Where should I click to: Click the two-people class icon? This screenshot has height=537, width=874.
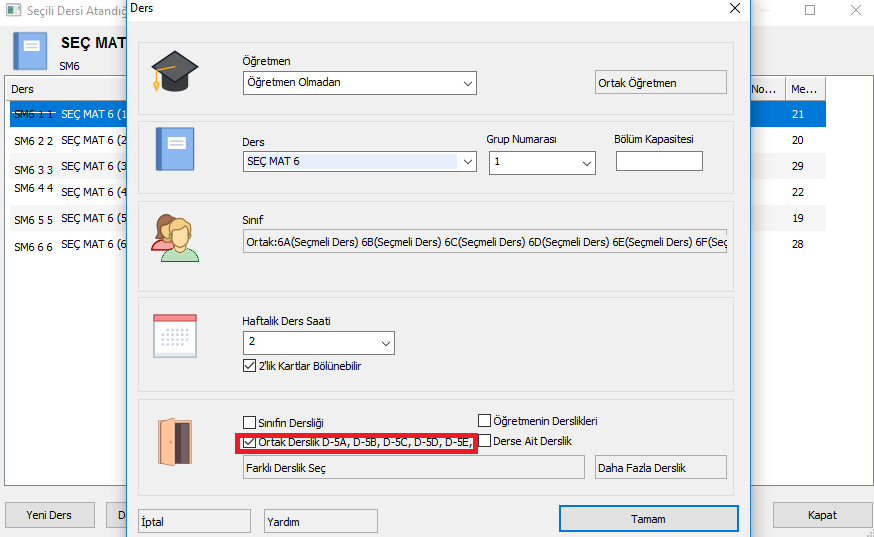(175, 238)
